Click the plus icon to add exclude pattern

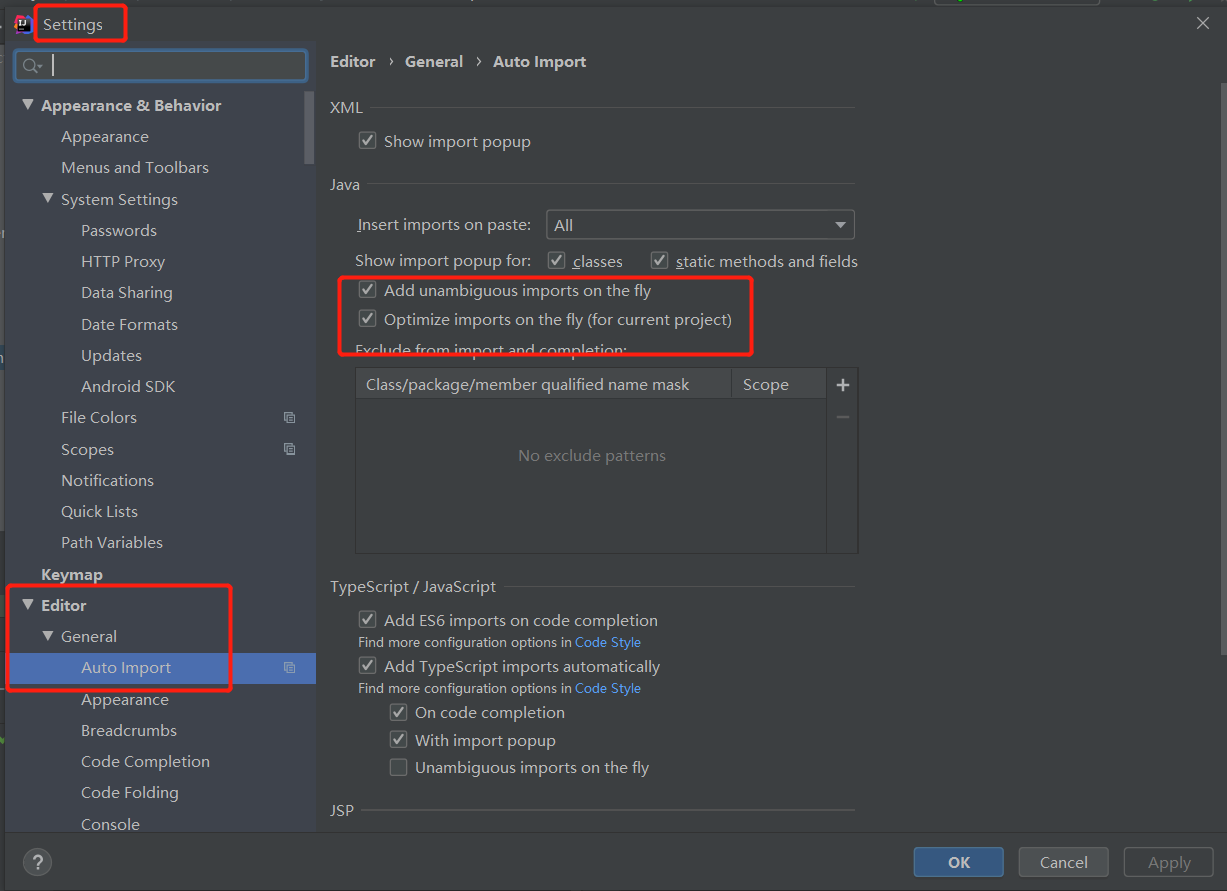click(x=842, y=385)
